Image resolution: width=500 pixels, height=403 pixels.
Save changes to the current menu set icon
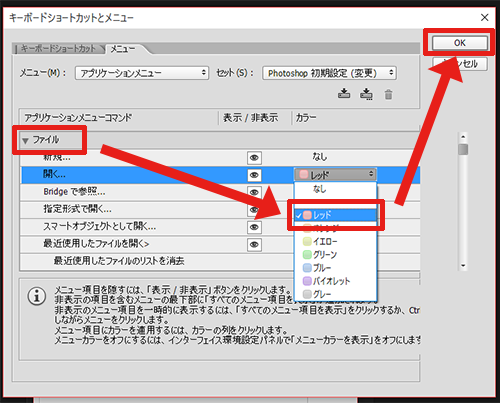coord(344,94)
